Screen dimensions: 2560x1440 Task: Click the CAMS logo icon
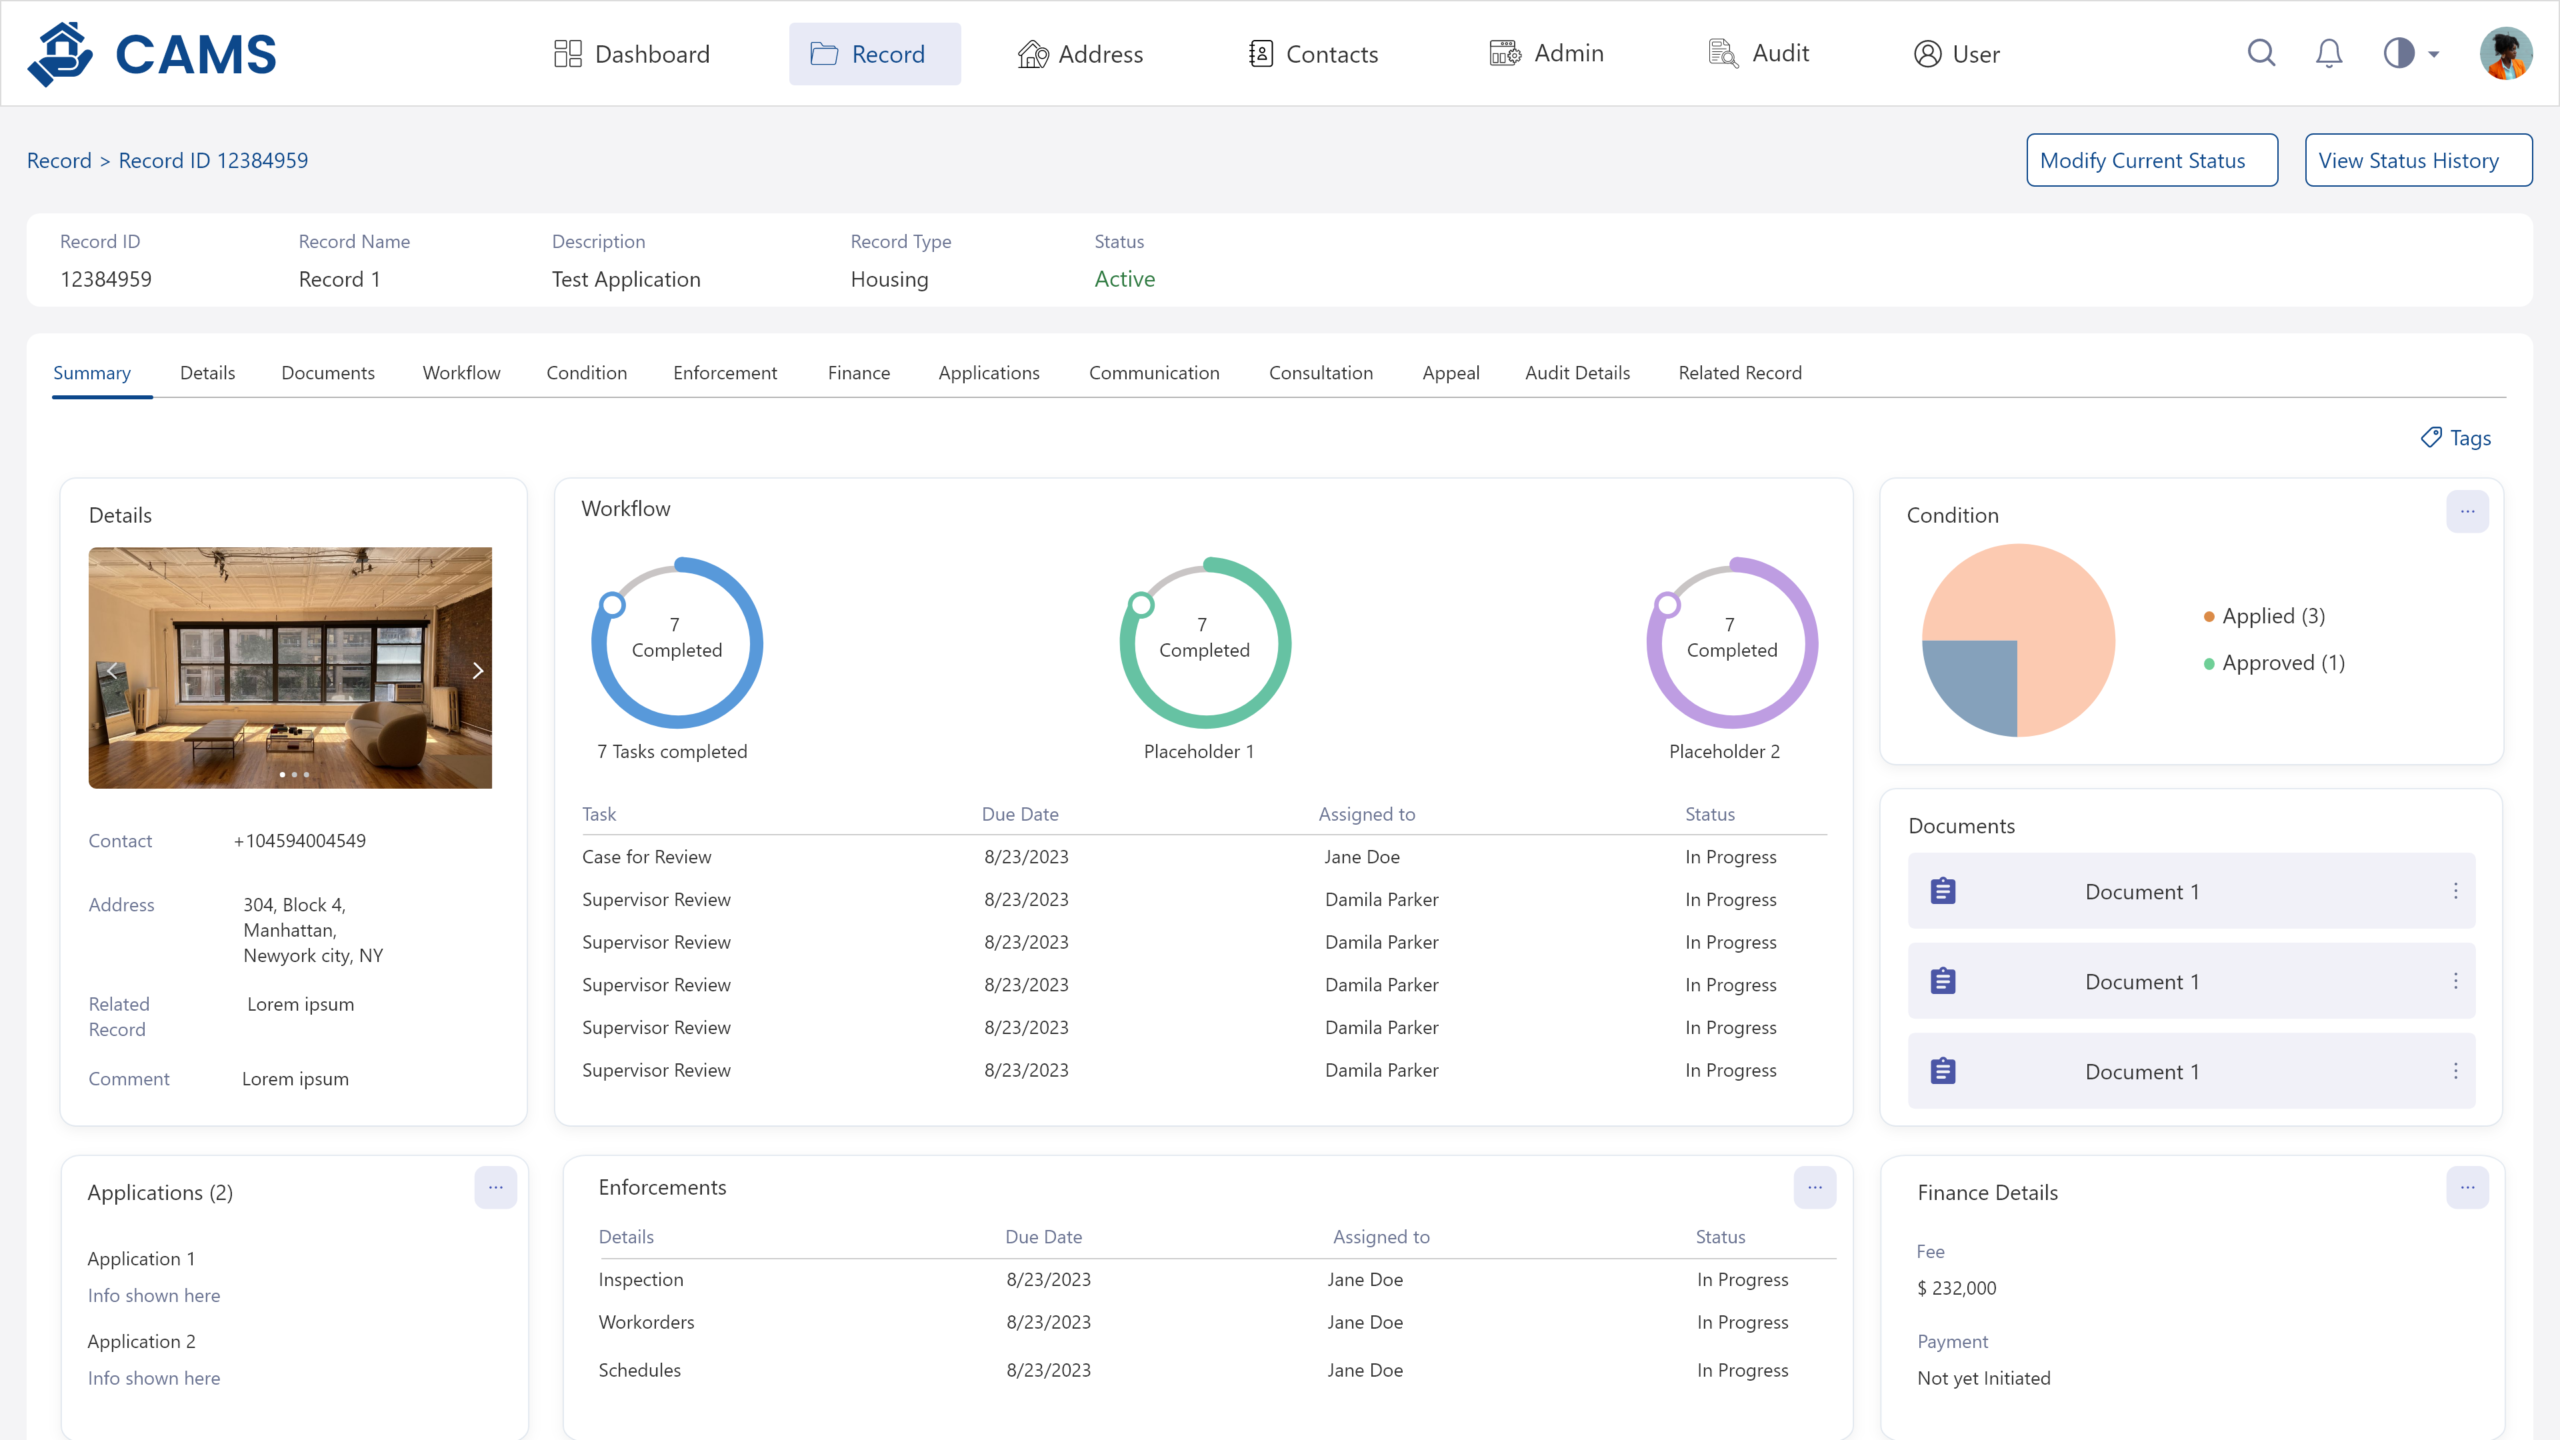pyautogui.click(x=60, y=54)
